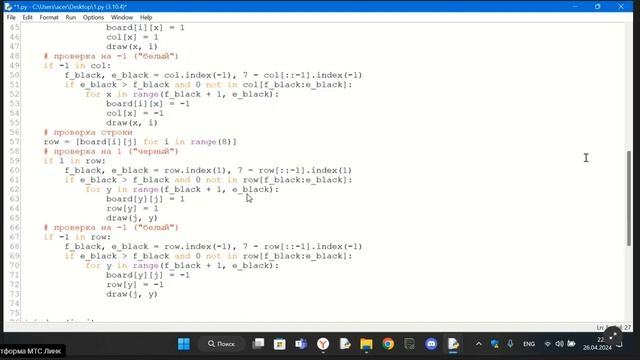The height and width of the screenshot is (360, 640).
Task: Open the Options menu
Action: coord(93,18)
